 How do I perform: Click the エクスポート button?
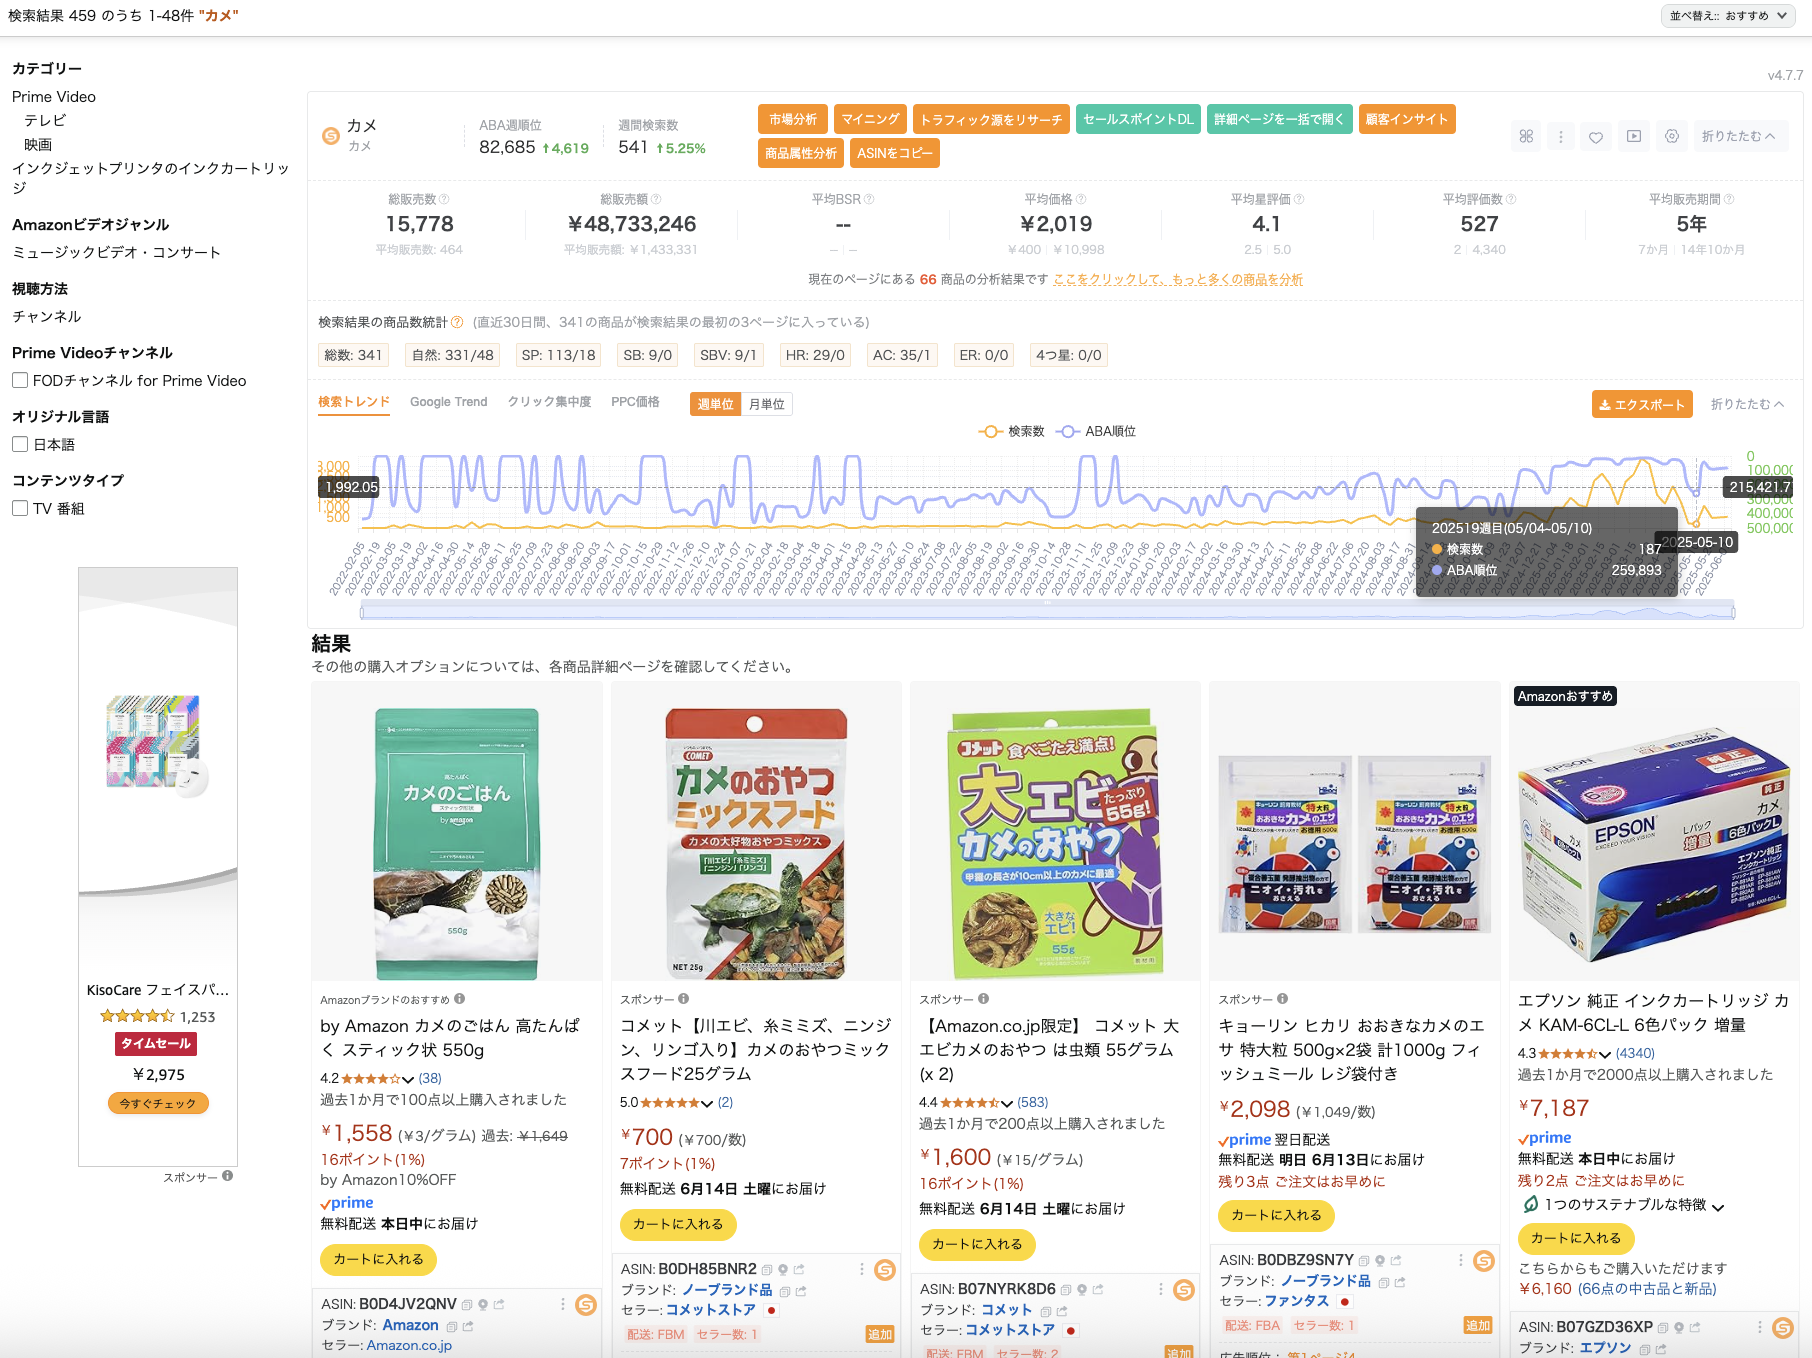[x=1642, y=404]
